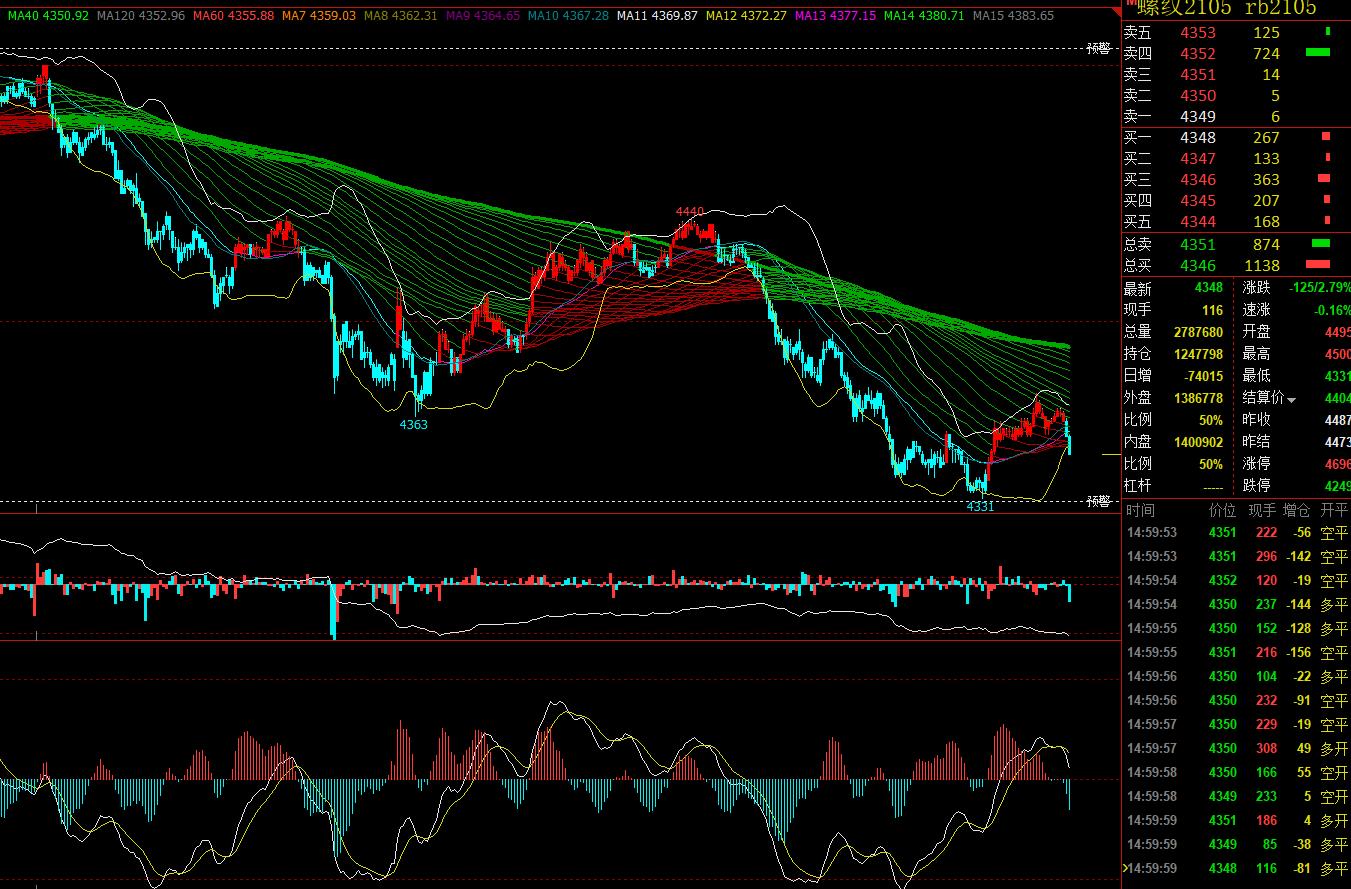1351x889 pixels.
Task: Select the MA9 4364.65 legend entry
Action: 482,16
